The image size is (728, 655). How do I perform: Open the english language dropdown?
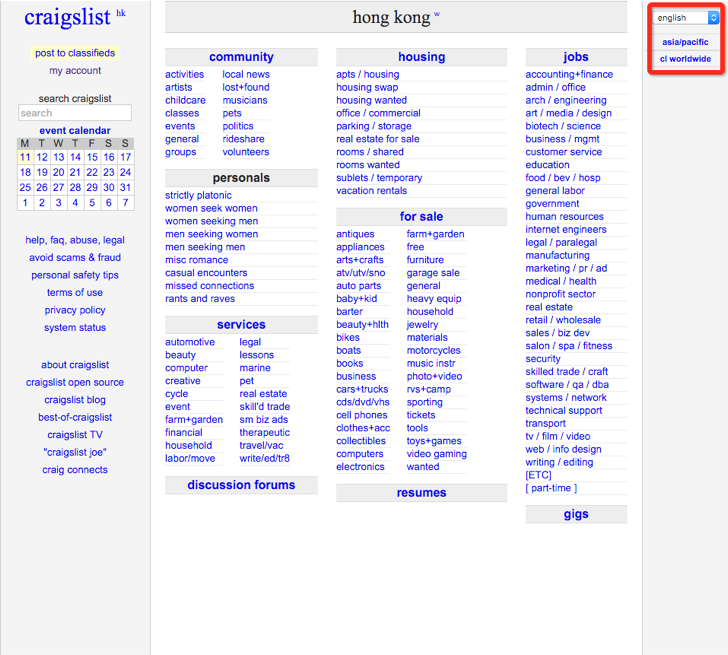pyautogui.click(x=685, y=18)
